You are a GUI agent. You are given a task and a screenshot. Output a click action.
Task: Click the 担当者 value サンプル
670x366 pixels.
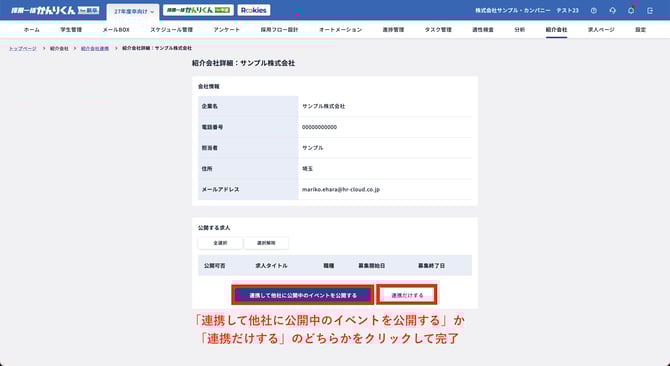pos(313,148)
